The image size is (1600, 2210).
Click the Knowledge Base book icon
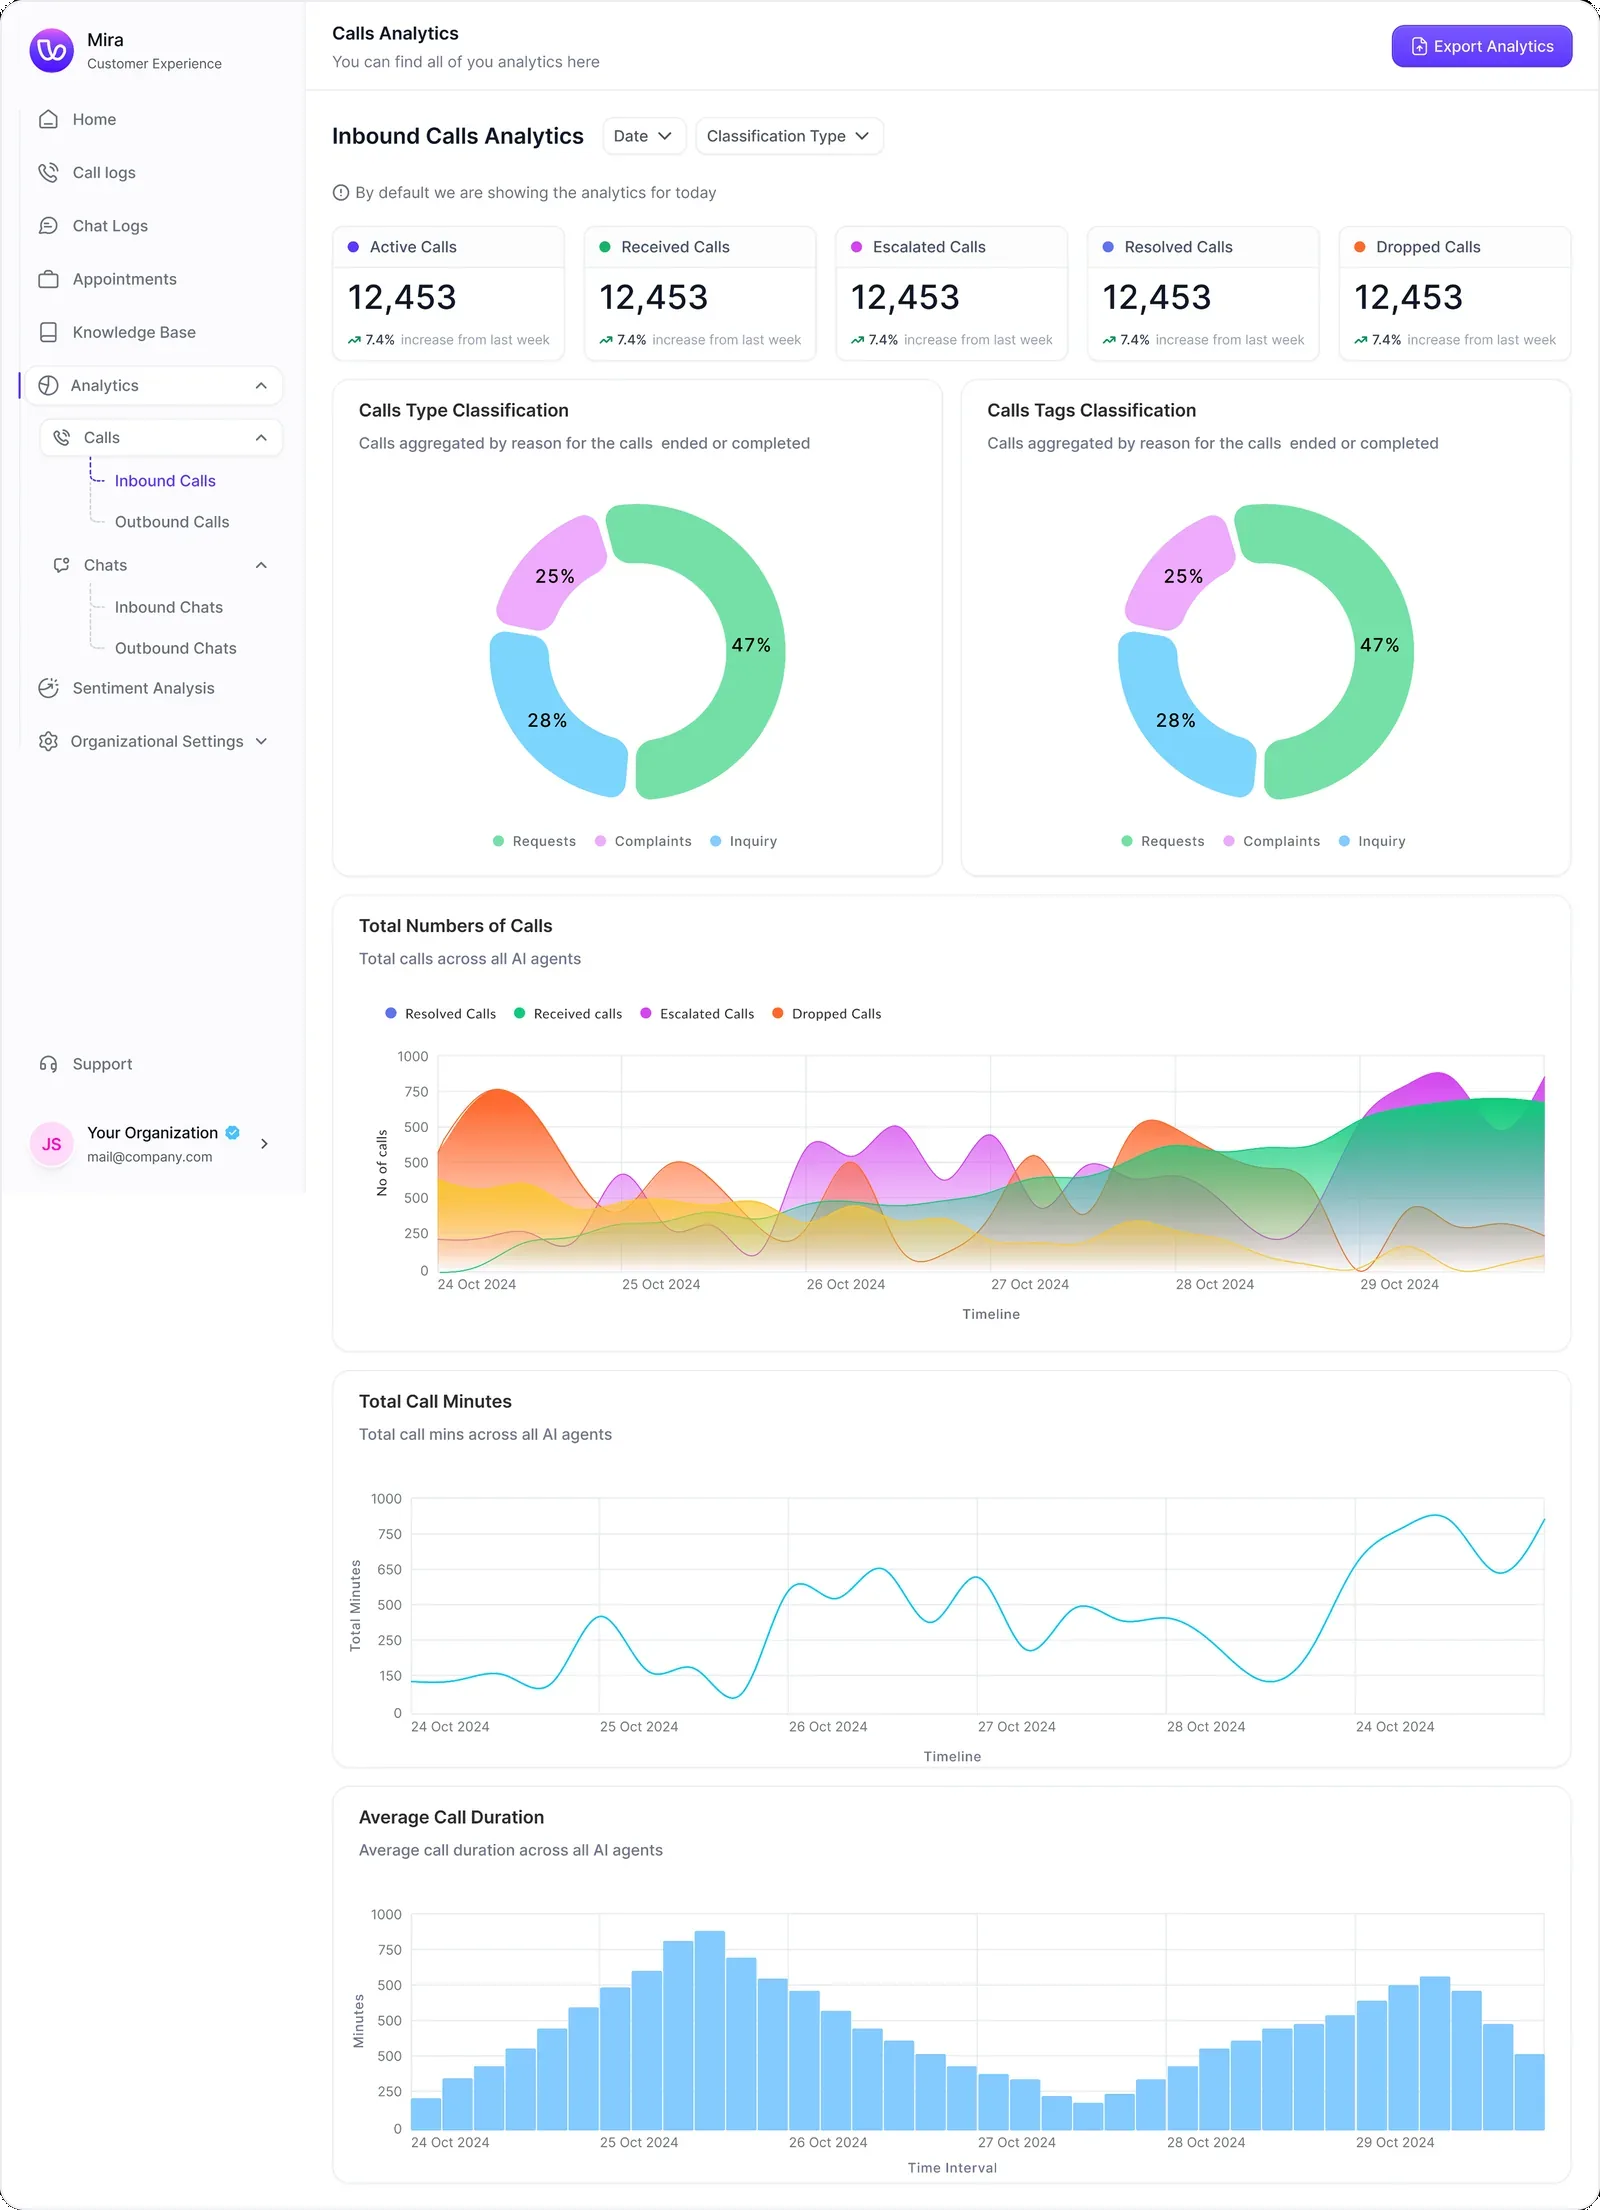(x=48, y=332)
